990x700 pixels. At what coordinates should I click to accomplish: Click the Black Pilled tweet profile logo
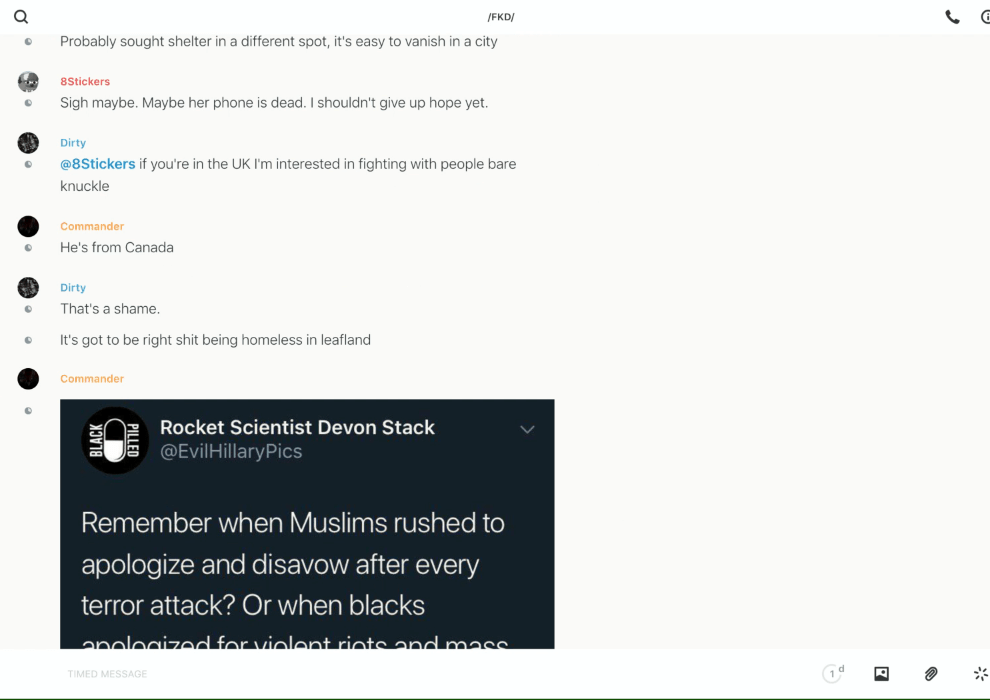point(115,440)
